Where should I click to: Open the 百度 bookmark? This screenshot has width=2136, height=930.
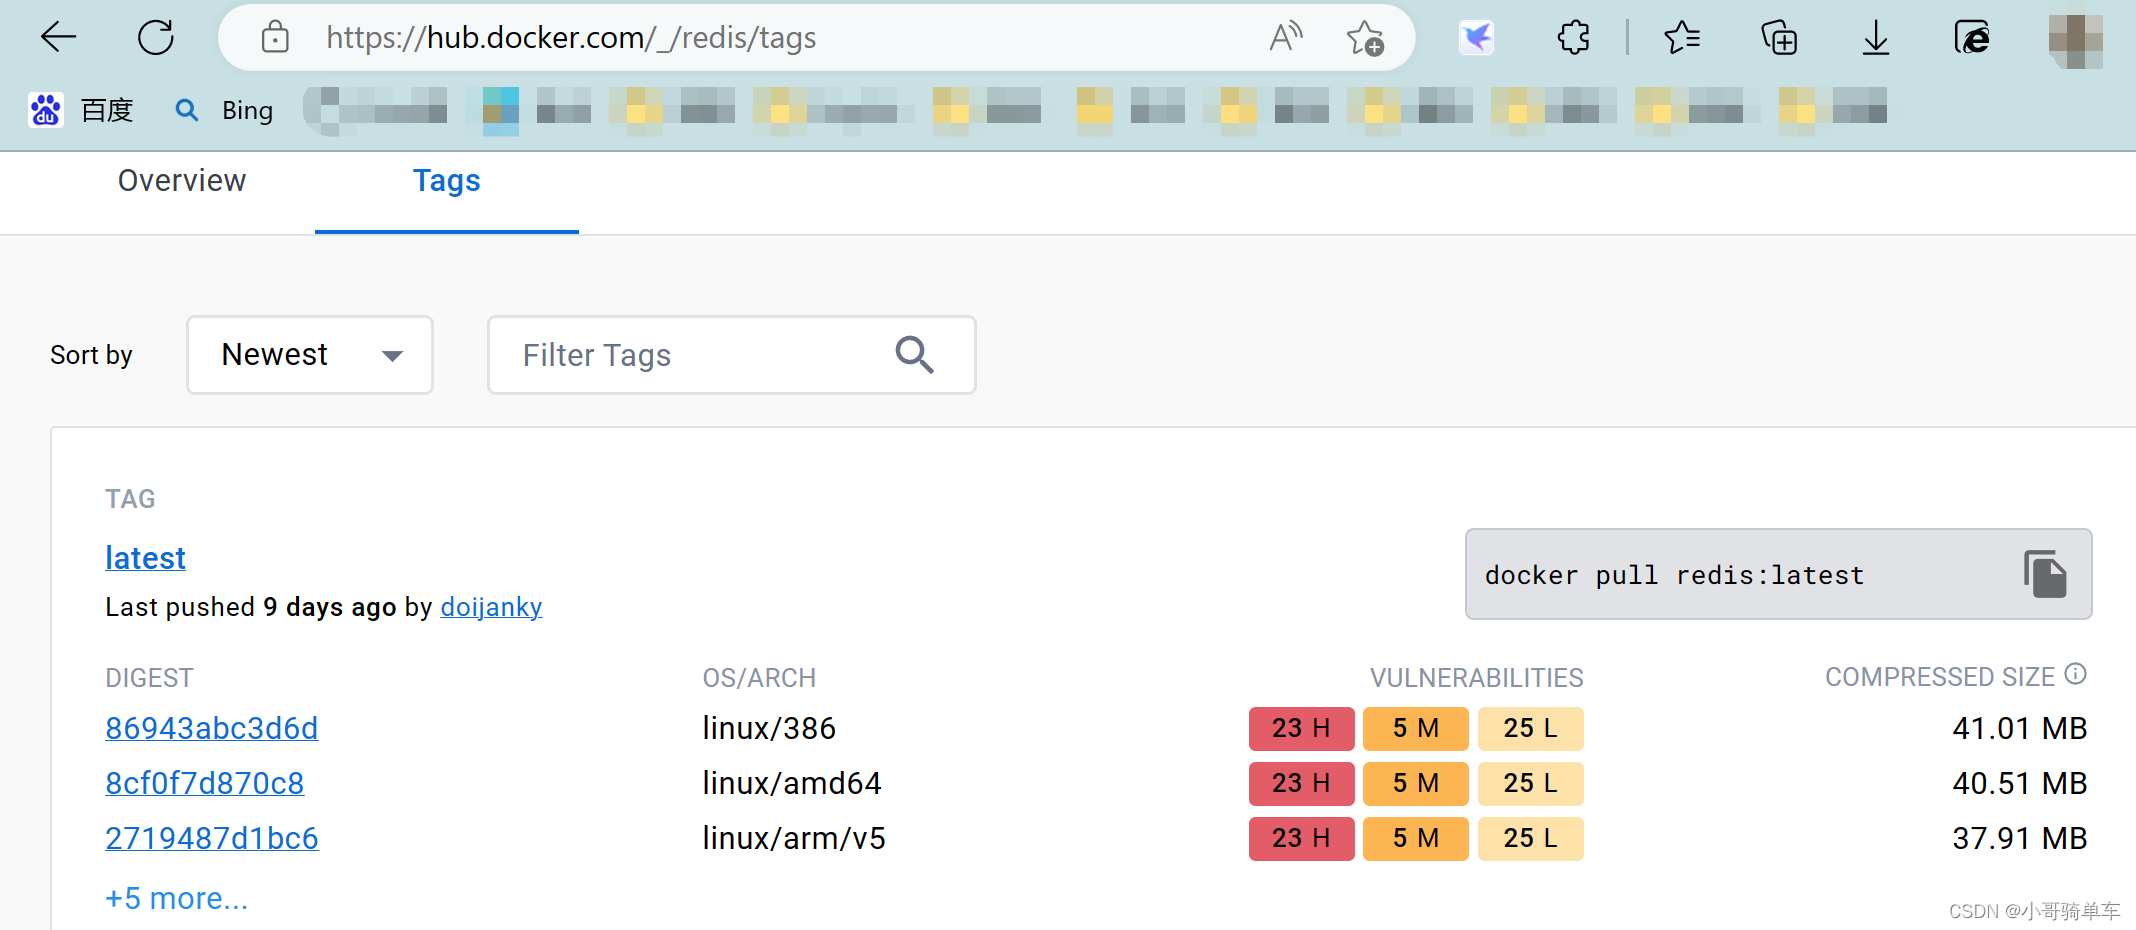(81, 110)
